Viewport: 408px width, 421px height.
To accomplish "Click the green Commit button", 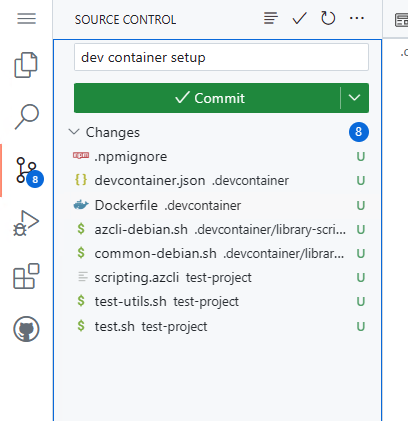I will 207,98.
